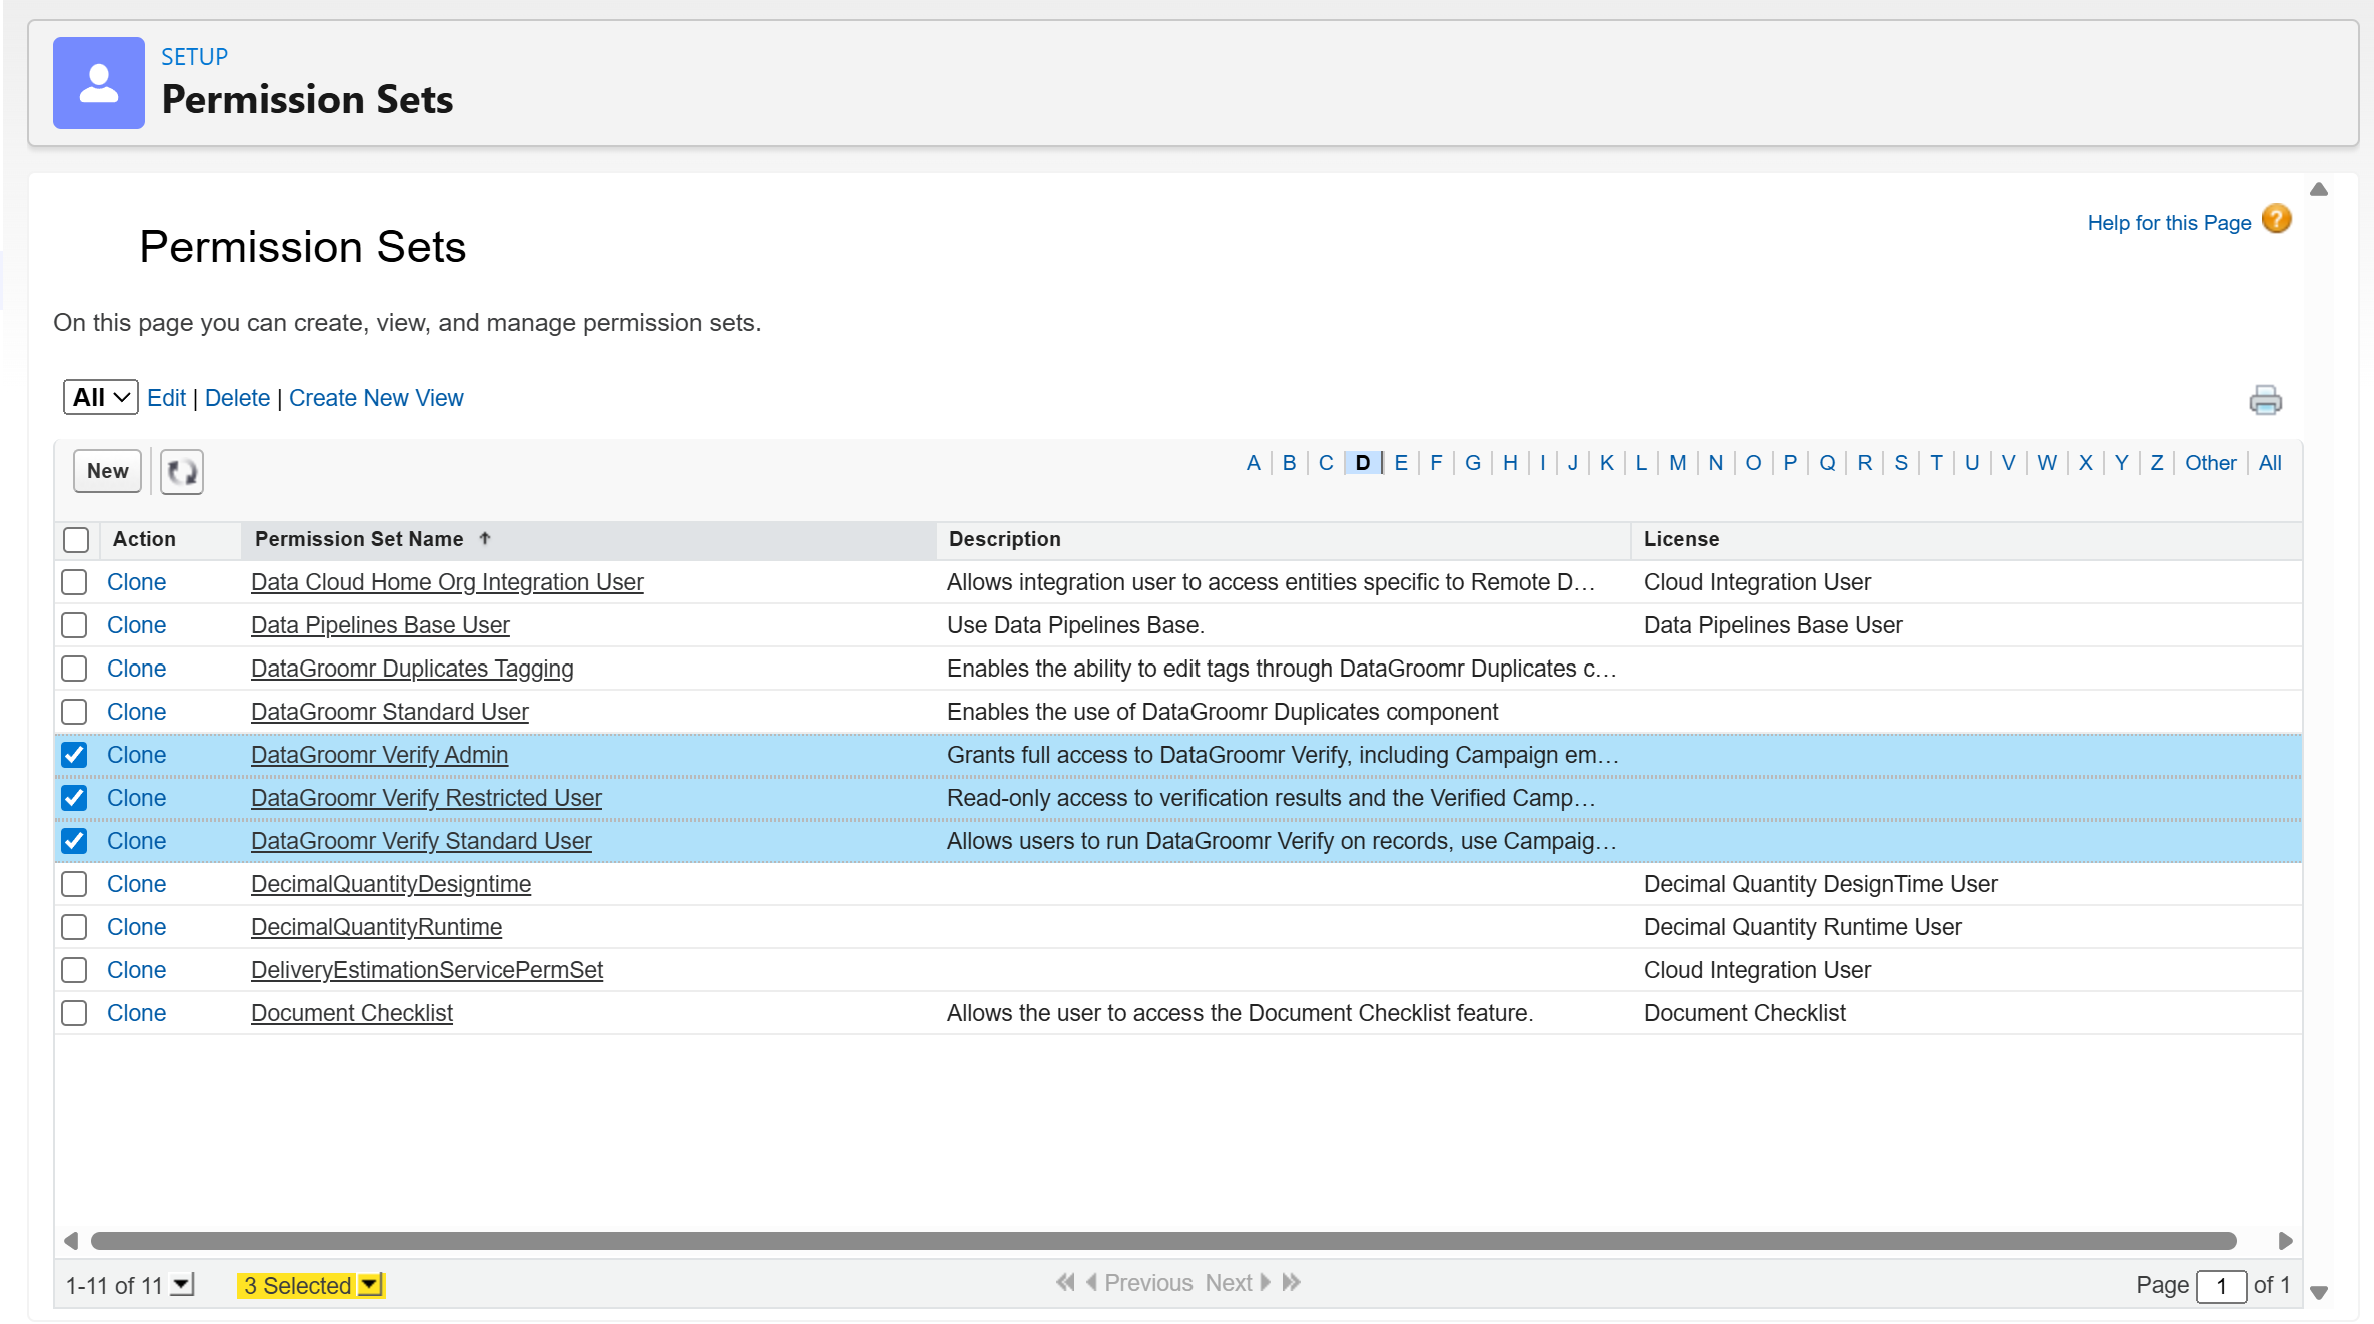Filter list by letter D
The width and height of the screenshot is (2374, 1324).
point(1363,463)
